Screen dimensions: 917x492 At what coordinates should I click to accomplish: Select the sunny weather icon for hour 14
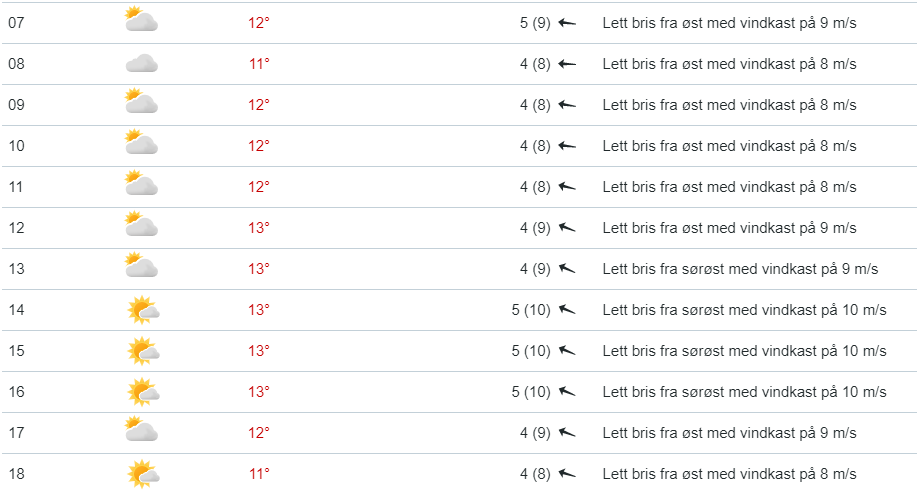[x=144, y=310]
